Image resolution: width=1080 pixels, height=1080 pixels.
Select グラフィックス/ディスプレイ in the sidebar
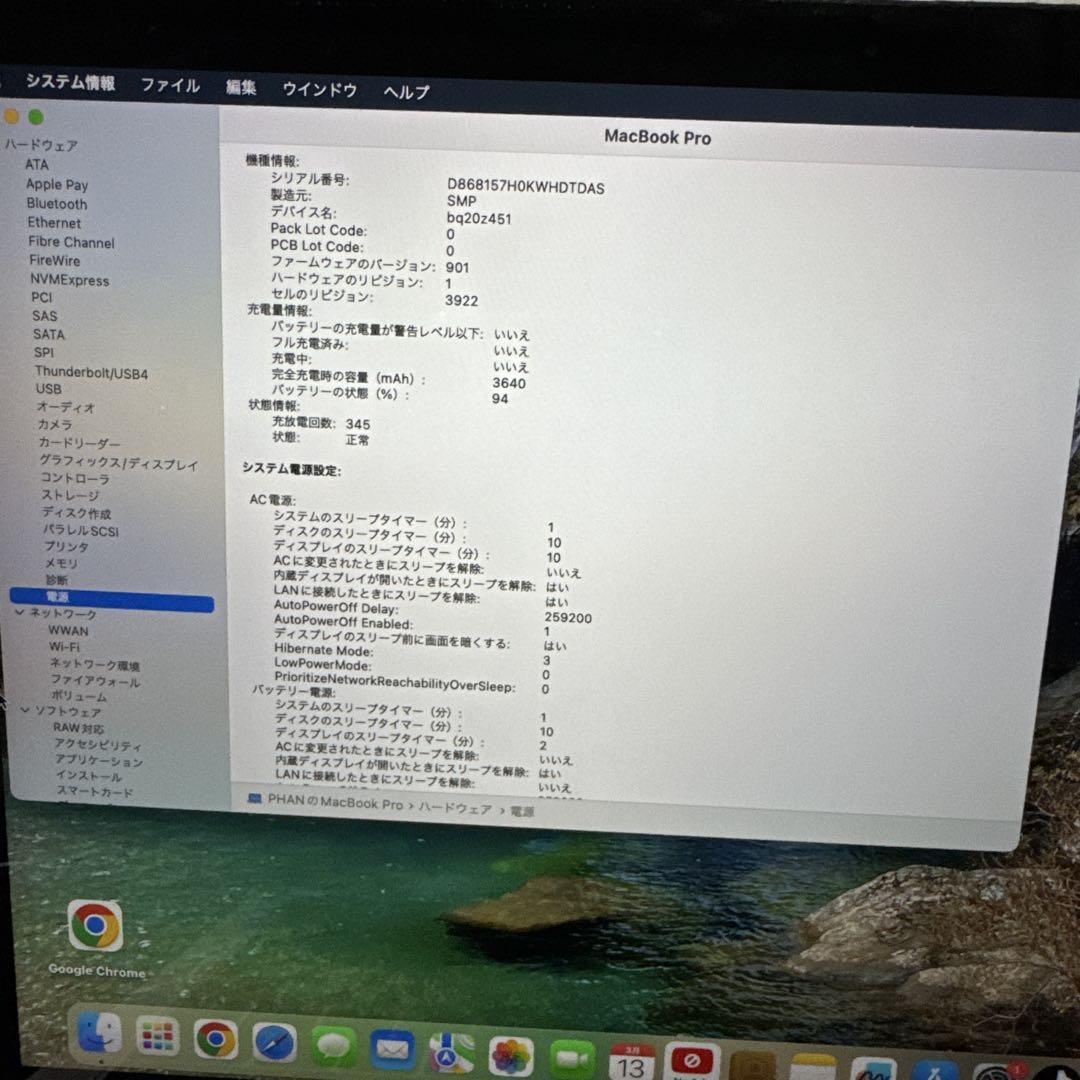point(119,463)
